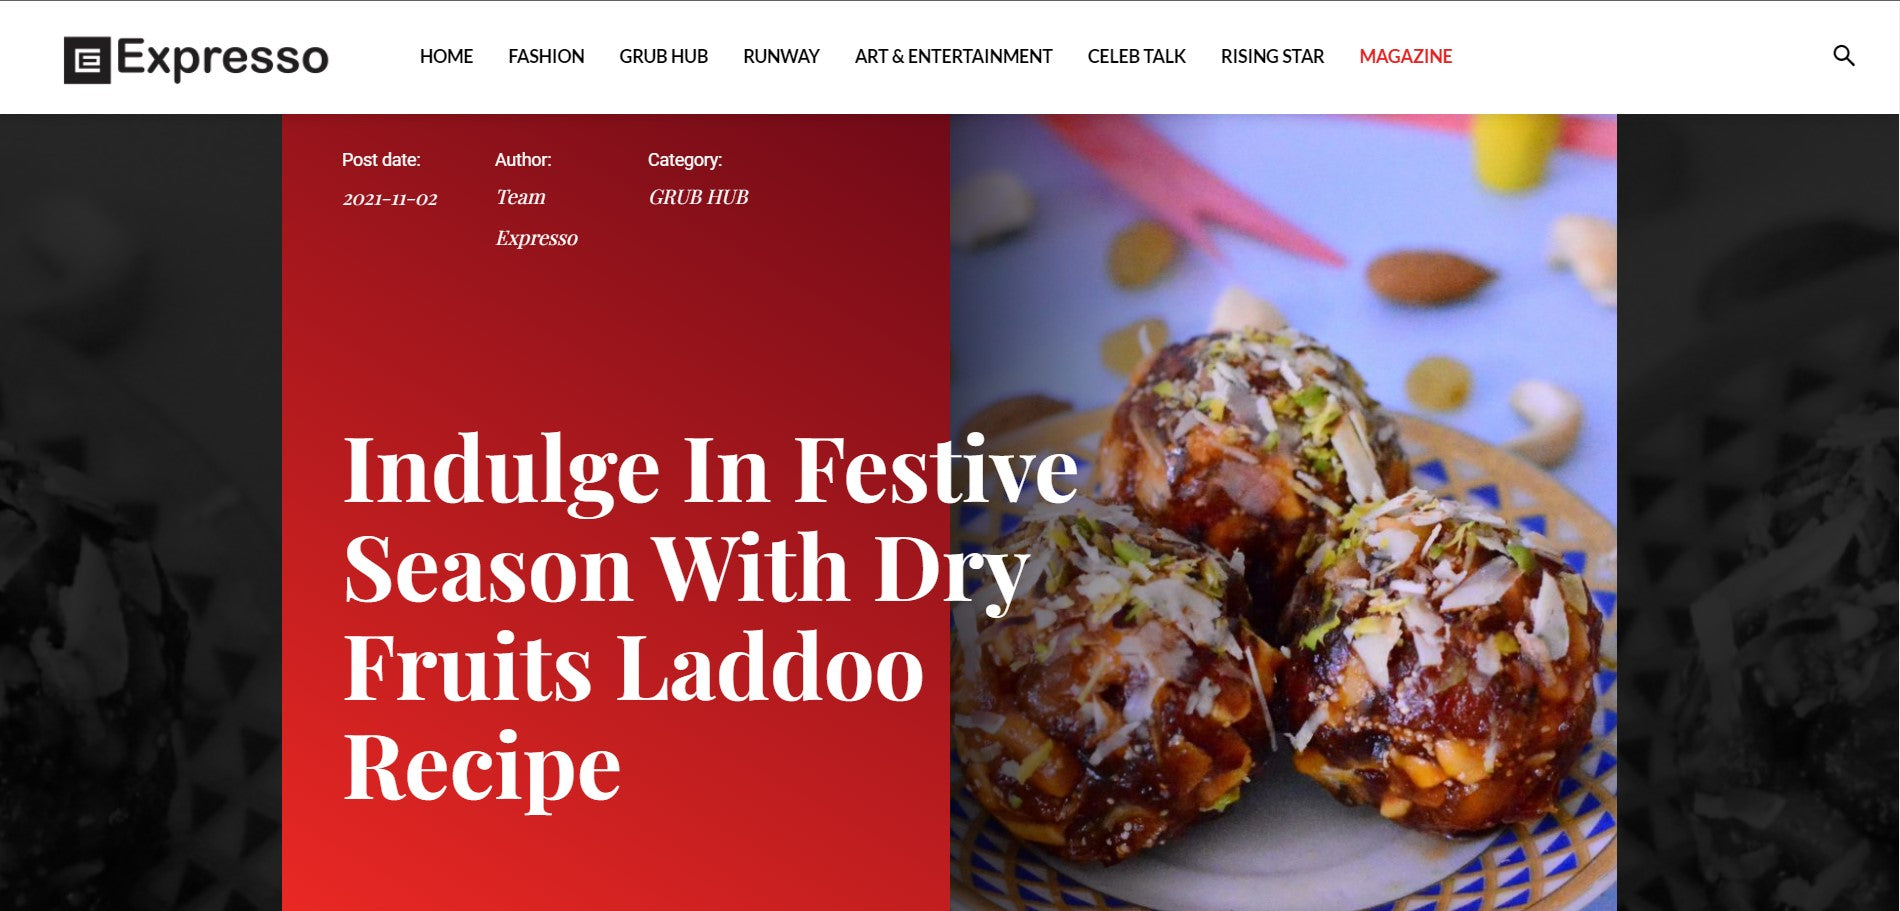This screenshot has width=1900, height=911.
Task: Click the Expresso logo icon
Action: click(x=87, y=60)
